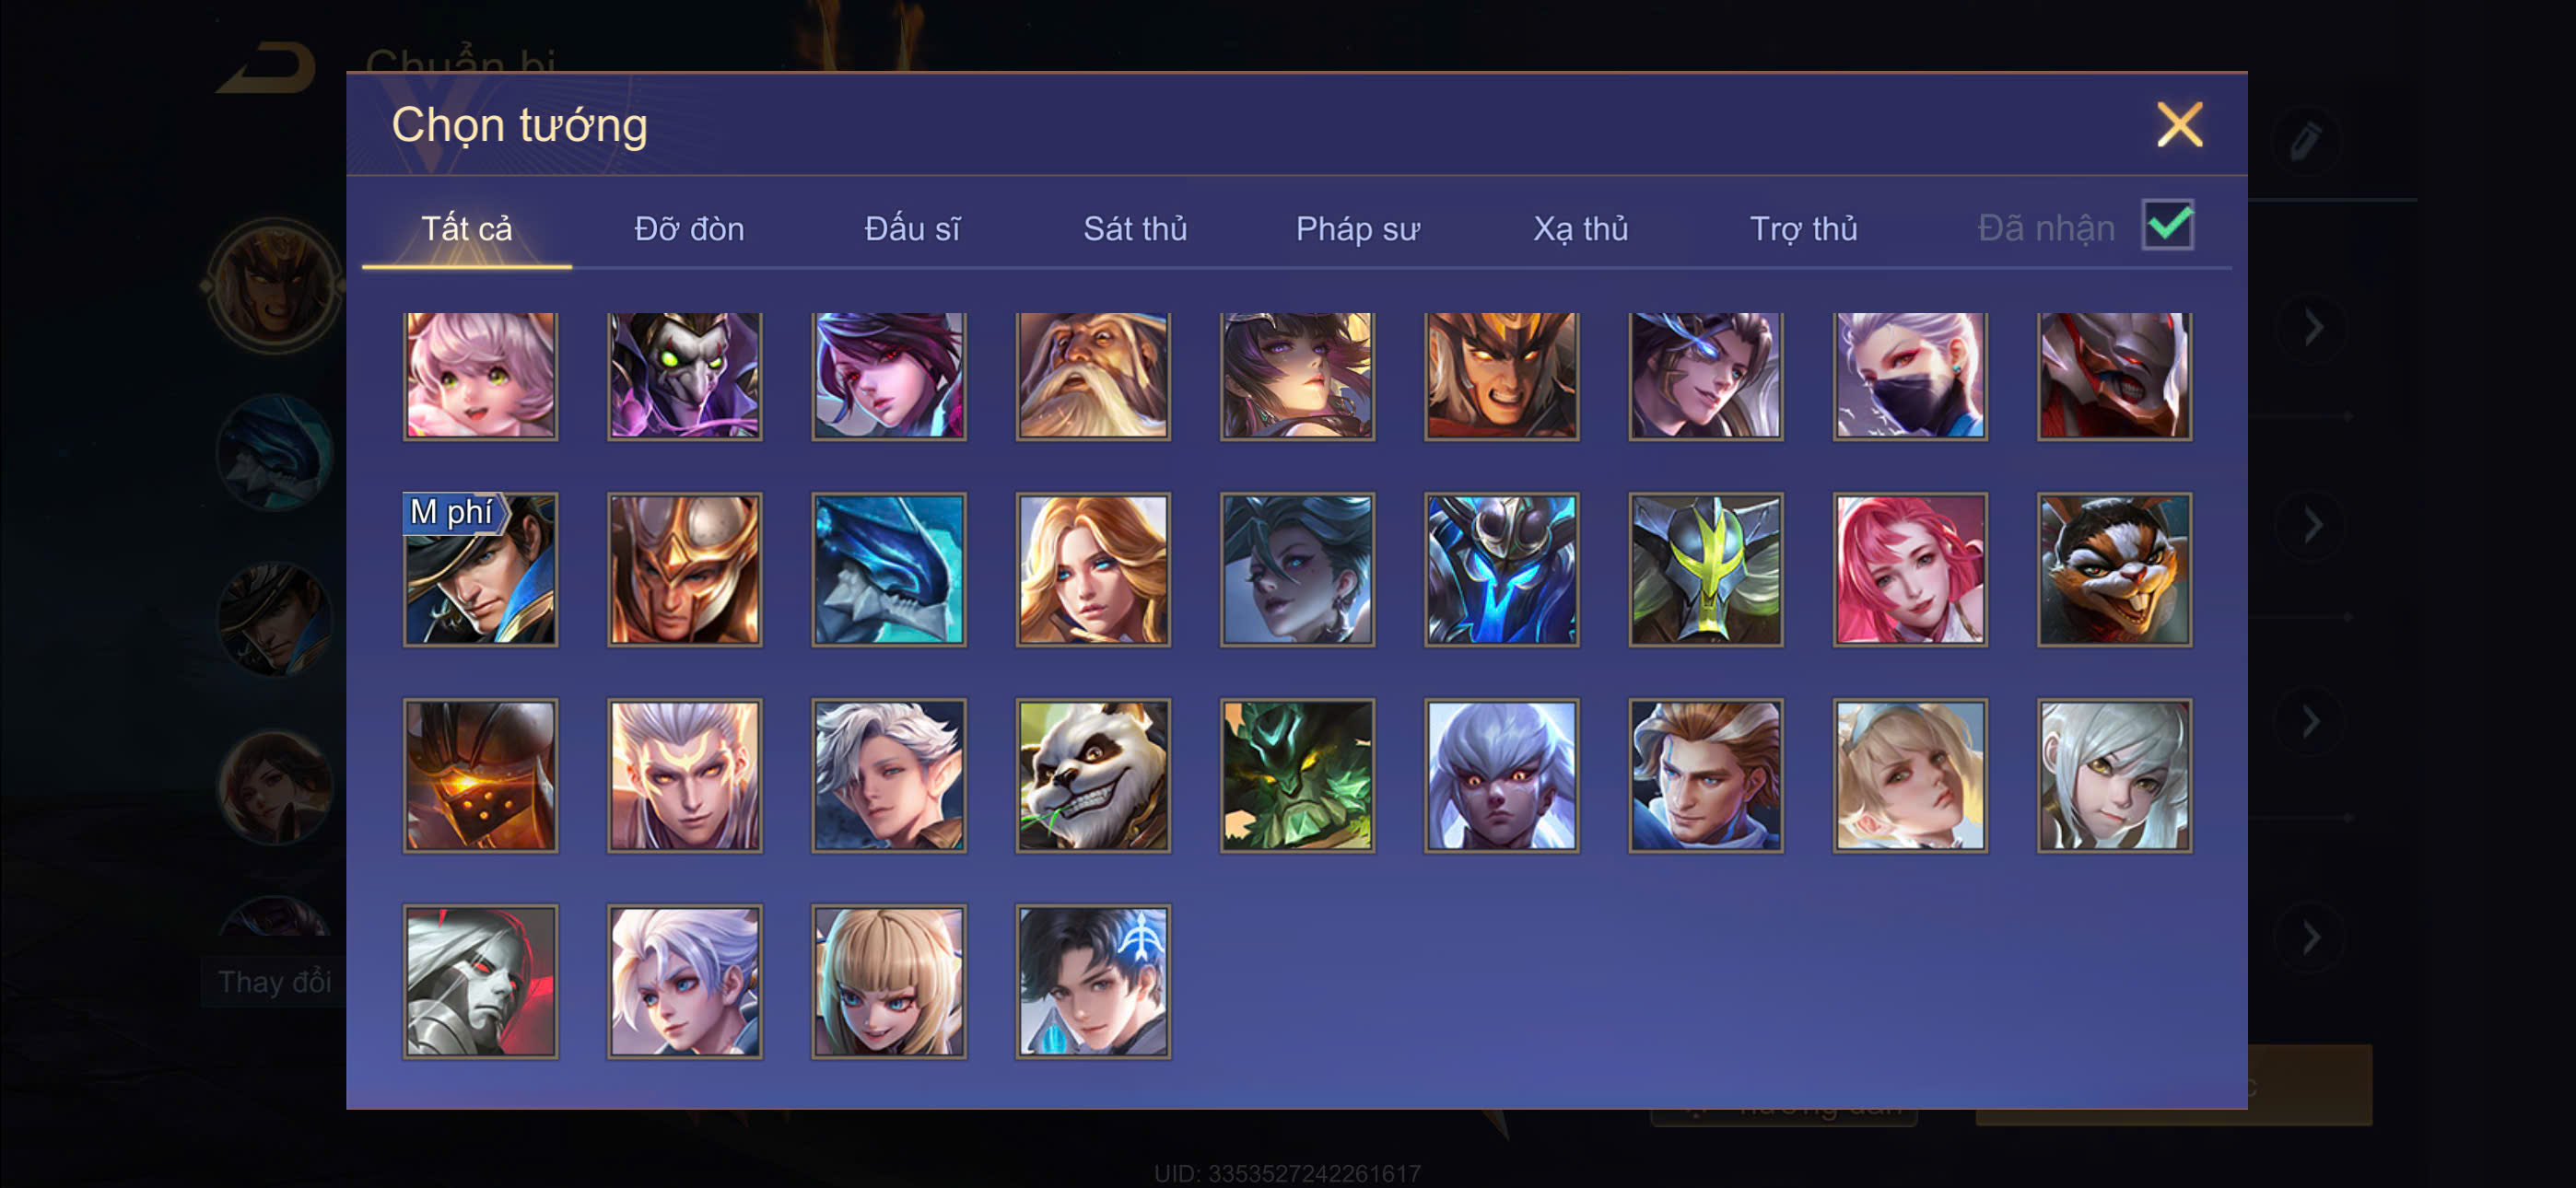This screenshot has height=1188, width=2576.
Task: Select the green tree monster hero
Action: [1297, 775]
